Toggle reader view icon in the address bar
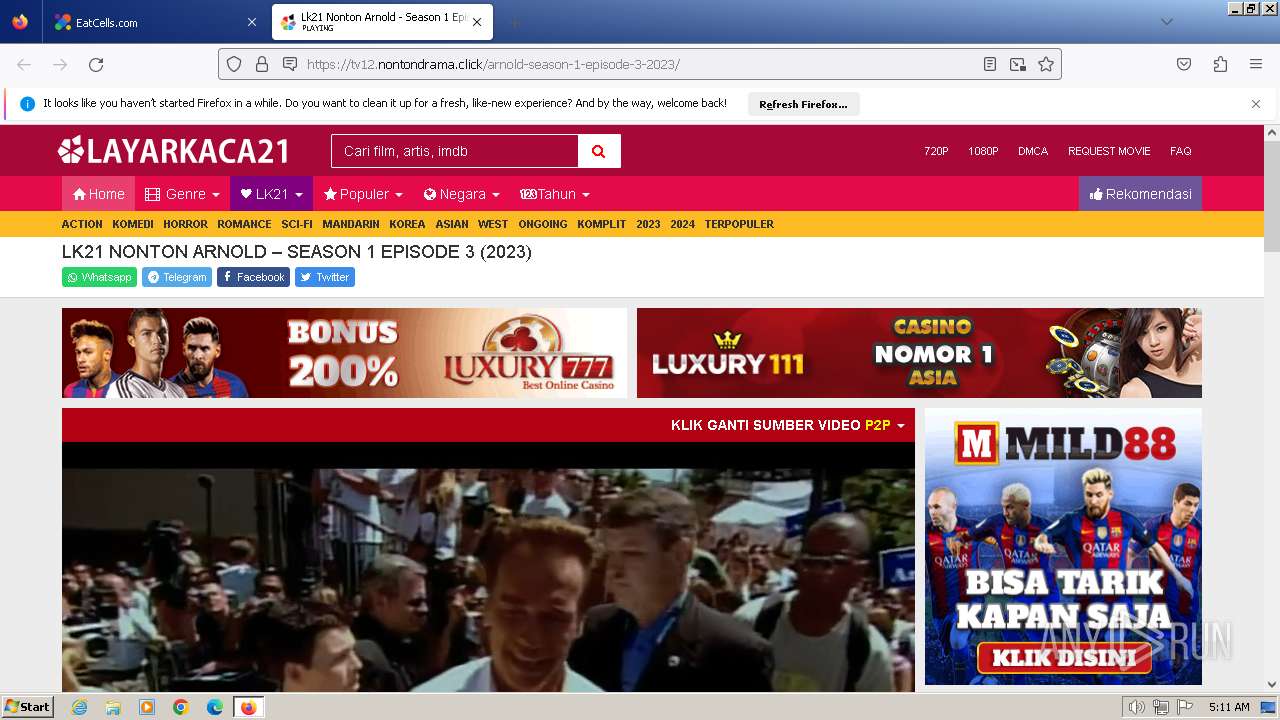 coord(990,64)
